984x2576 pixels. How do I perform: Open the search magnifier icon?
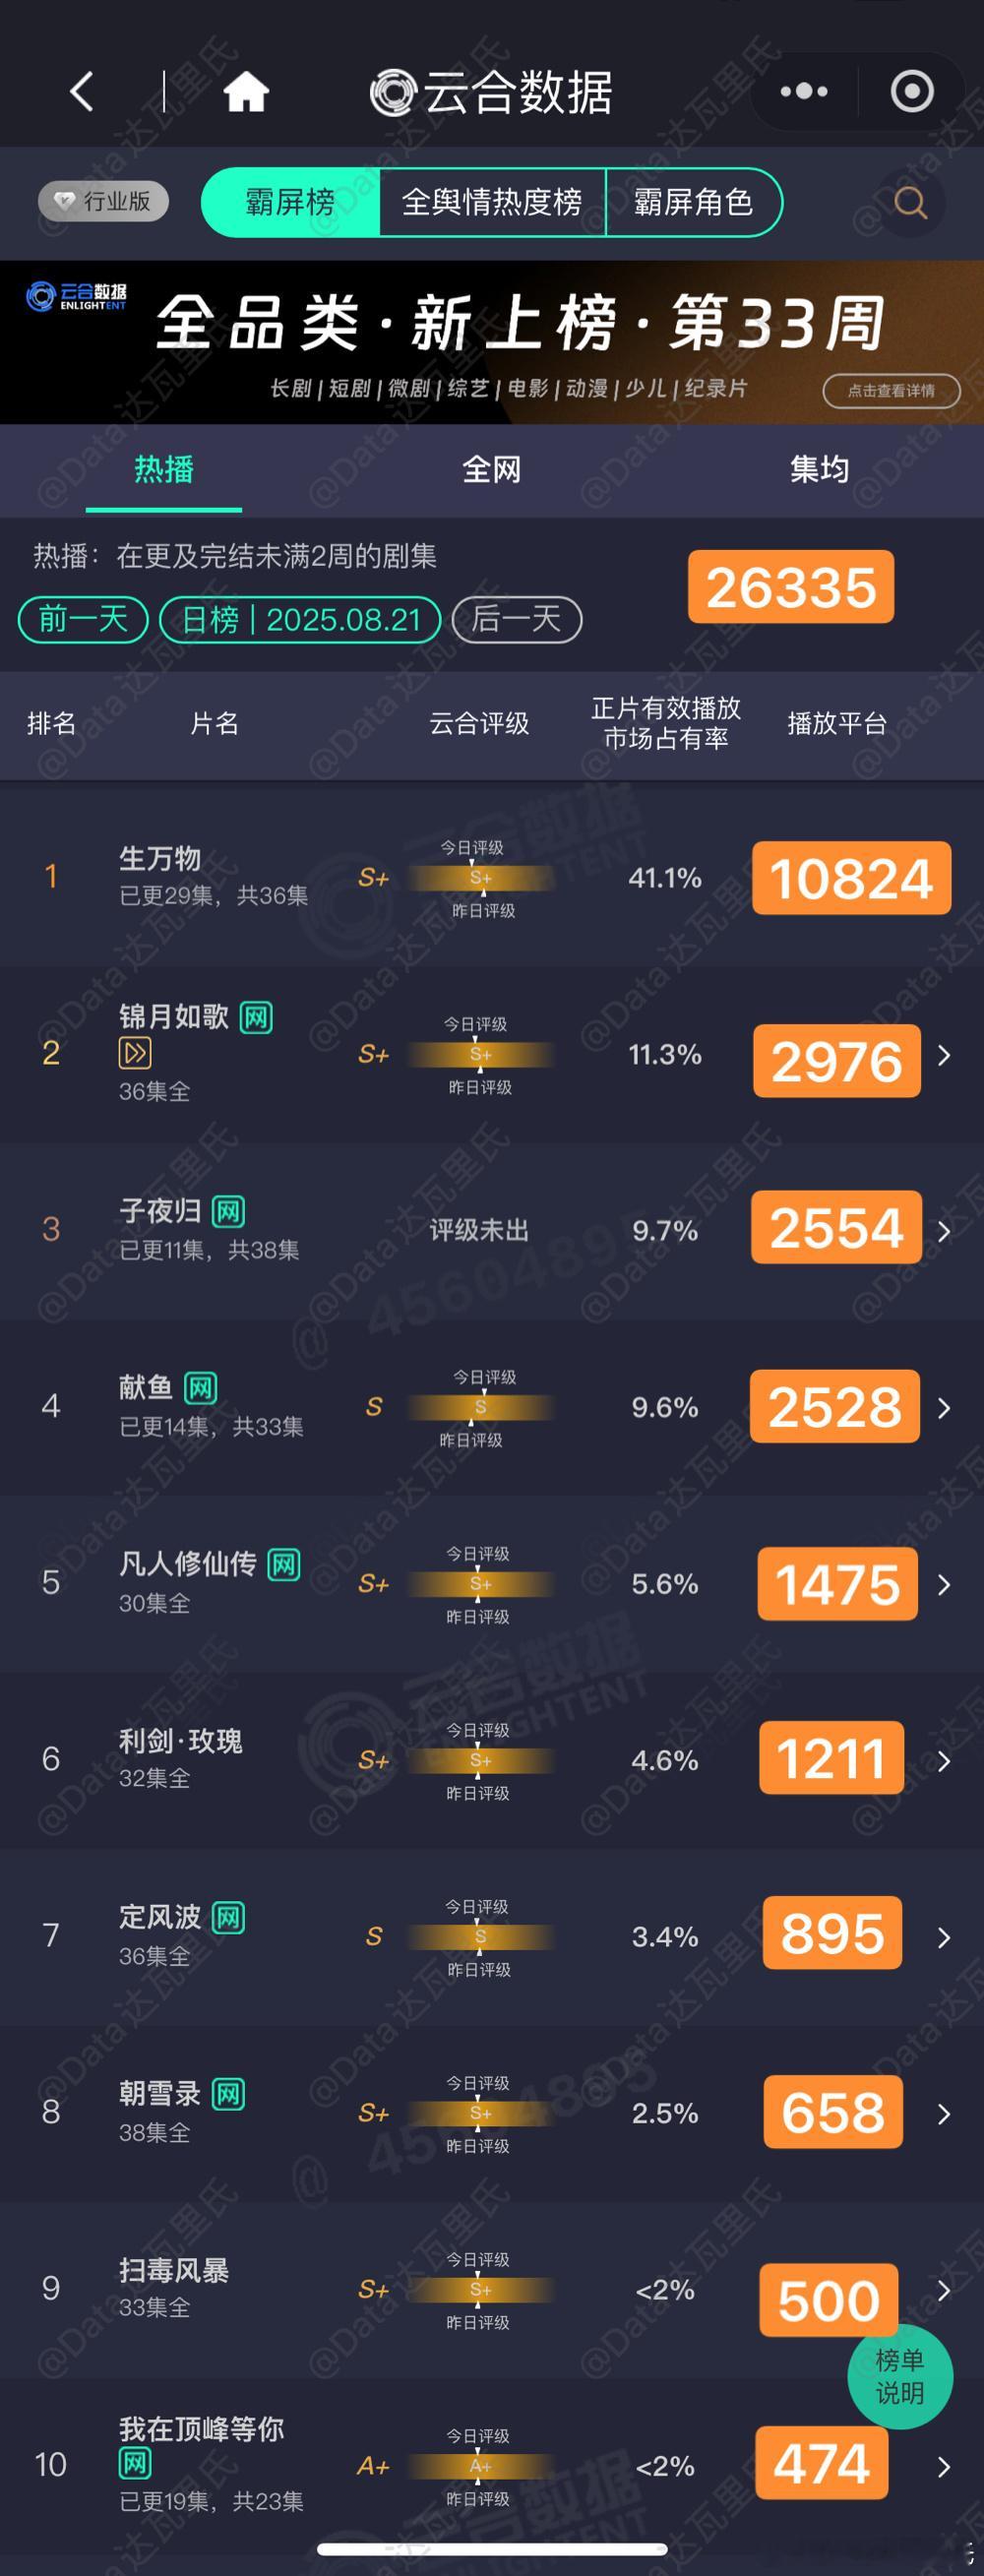click(910, 203)
